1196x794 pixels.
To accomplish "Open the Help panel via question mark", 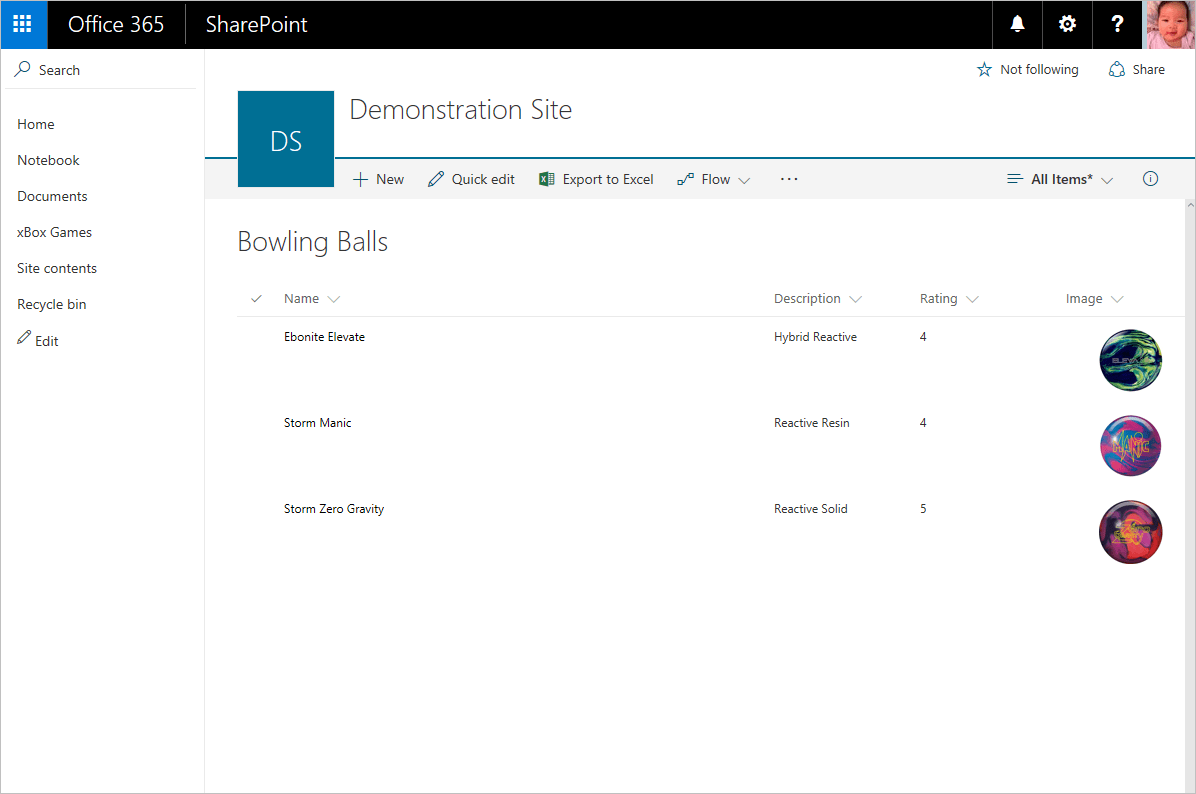I will pos(1117,24).
